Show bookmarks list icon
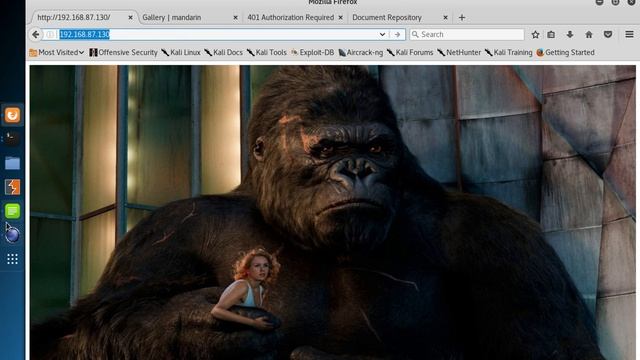640x360 pixels. [x=551, y=35]
